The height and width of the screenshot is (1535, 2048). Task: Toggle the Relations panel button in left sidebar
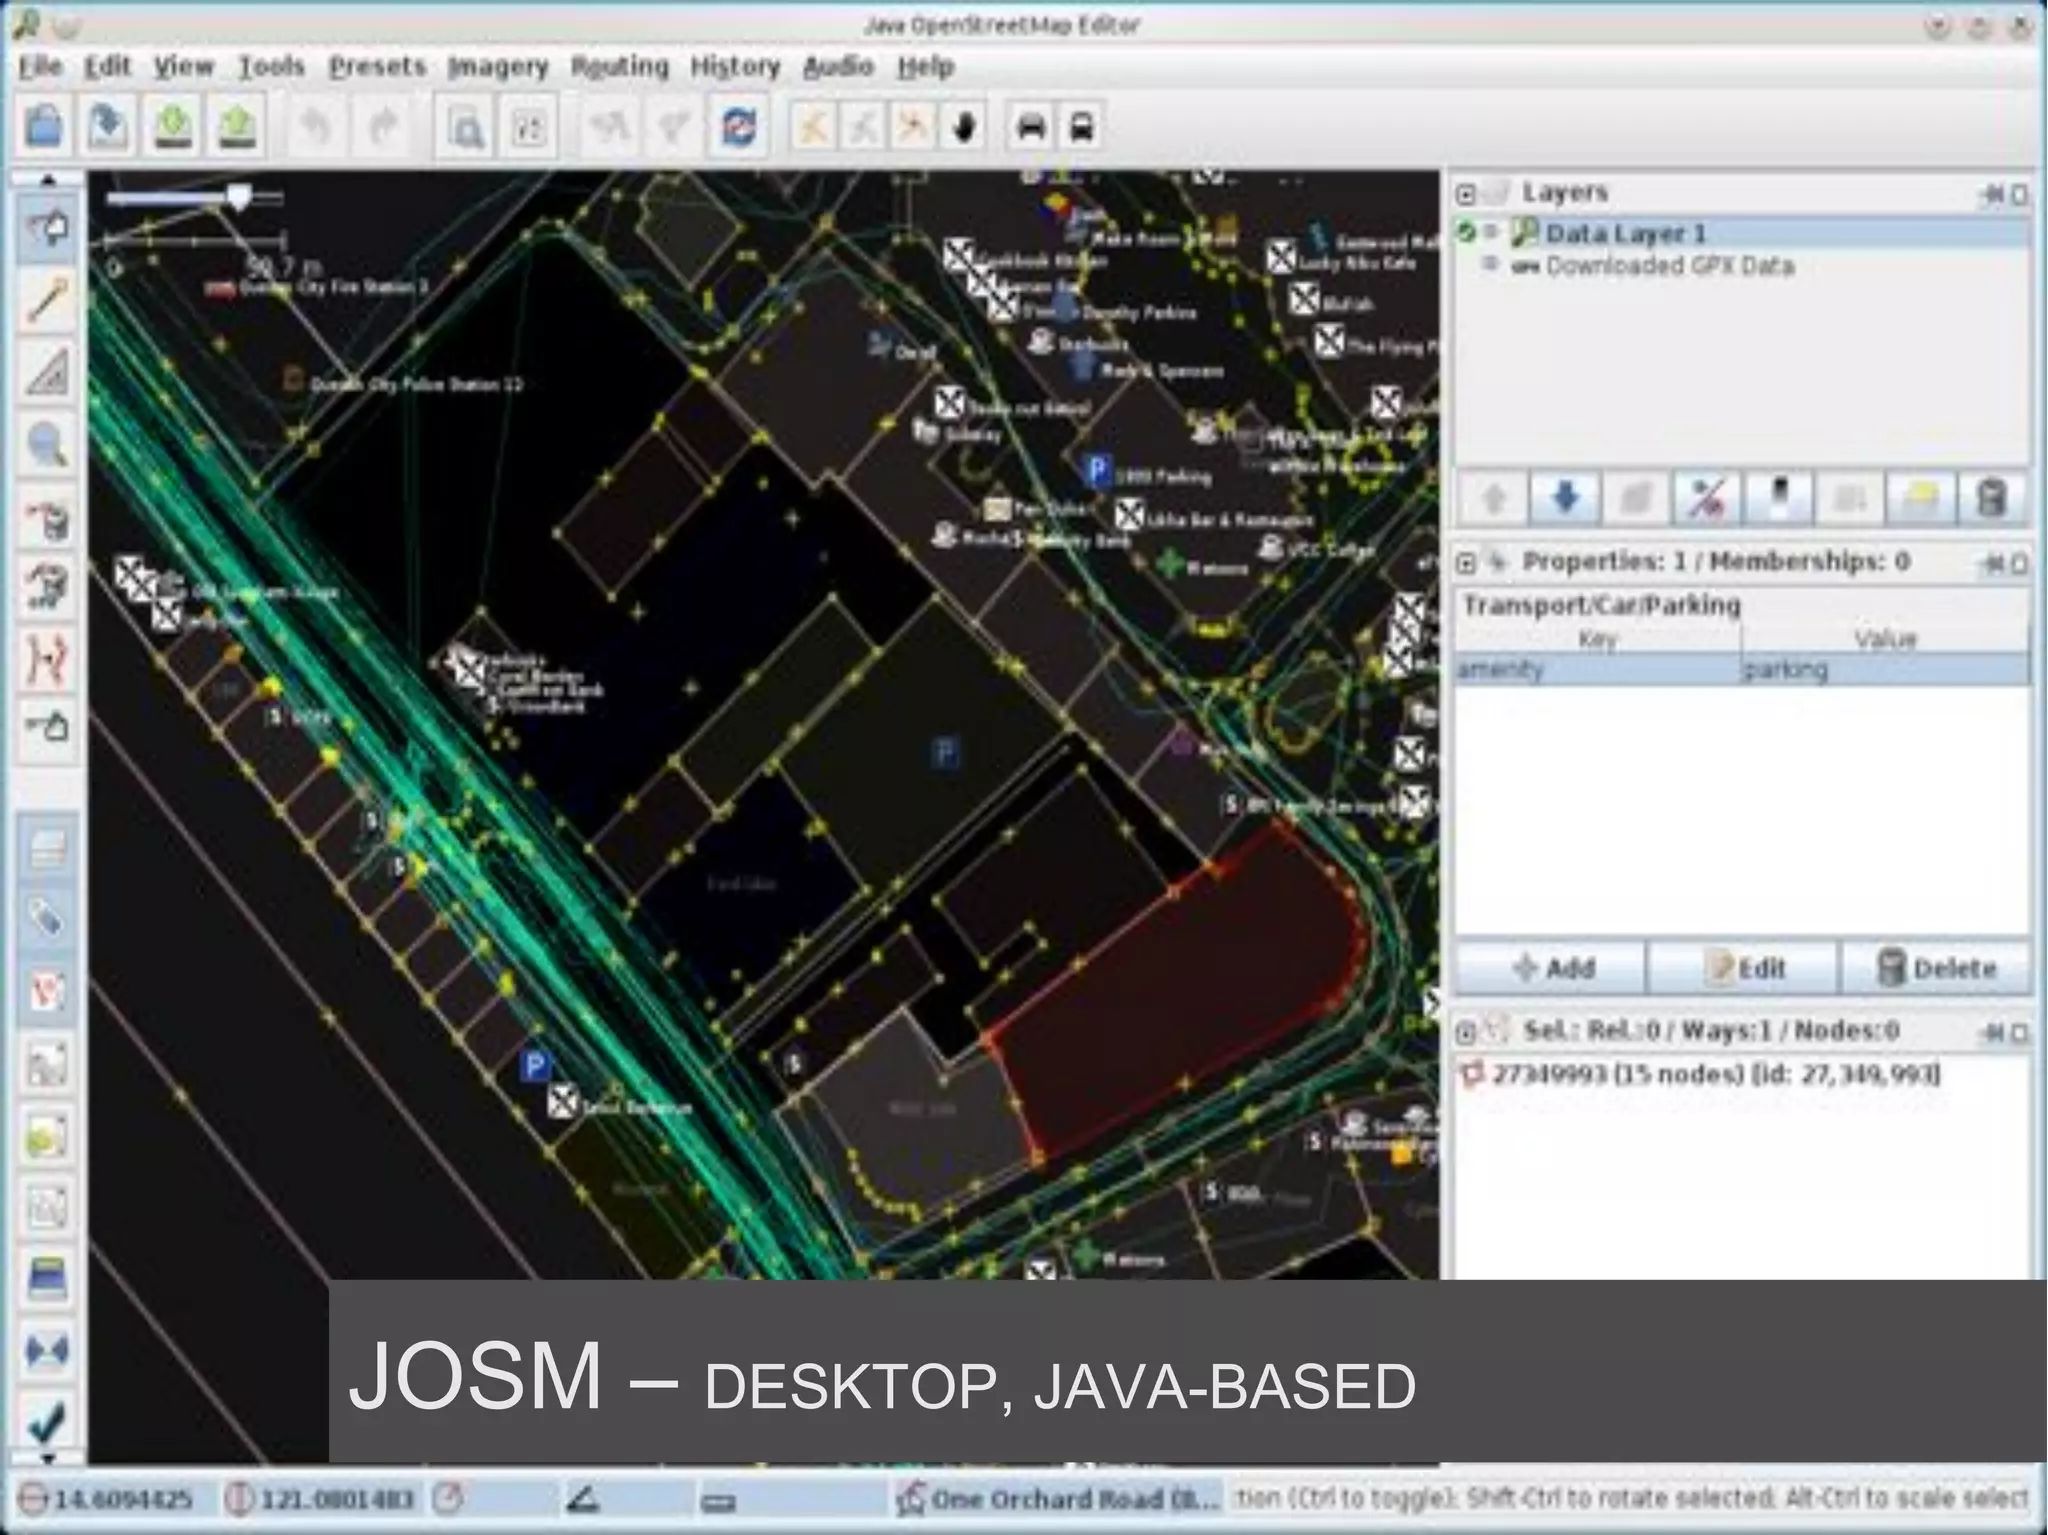(47, 1064)
